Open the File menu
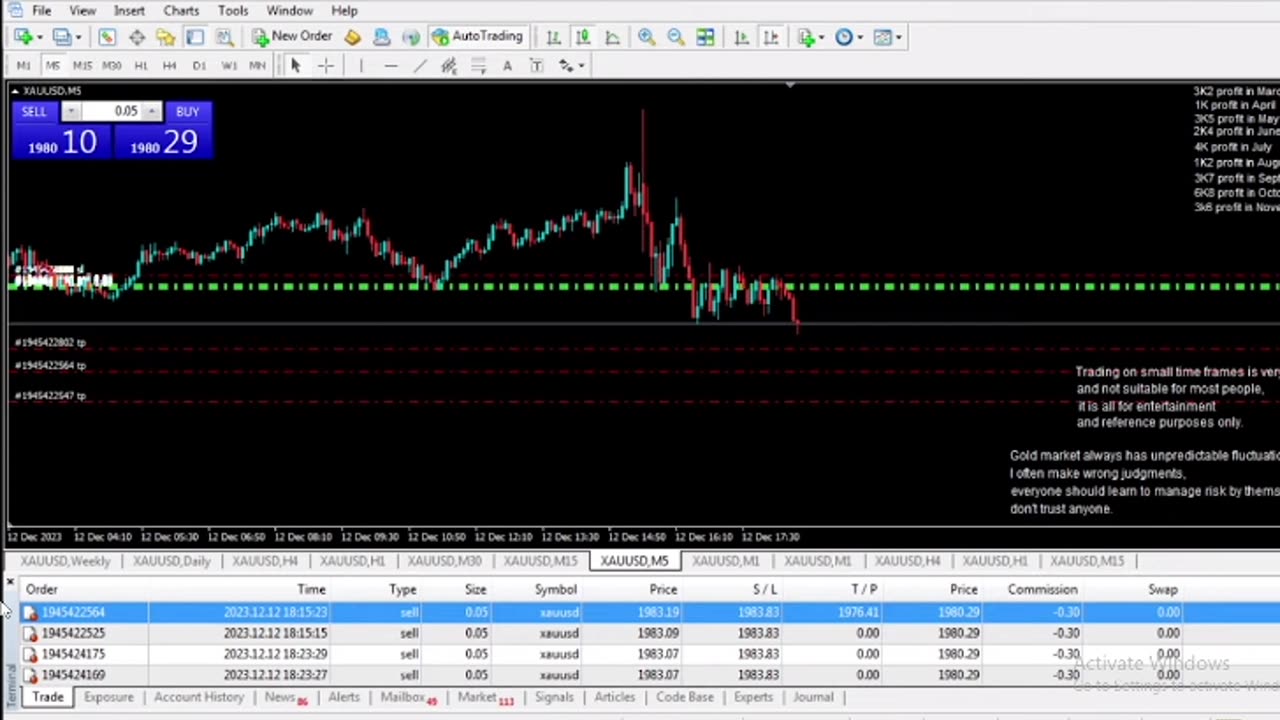 (41, 10)
